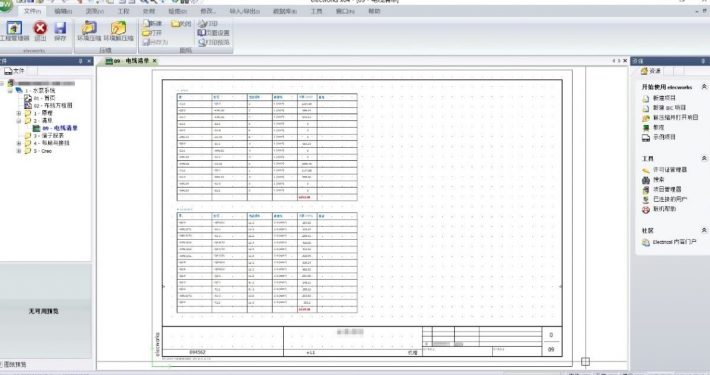The height and width of the screenshot is (375, 710).
Task: Collapse the 工具 (Tools) section chevron
Action: click(x=704, y=159)
